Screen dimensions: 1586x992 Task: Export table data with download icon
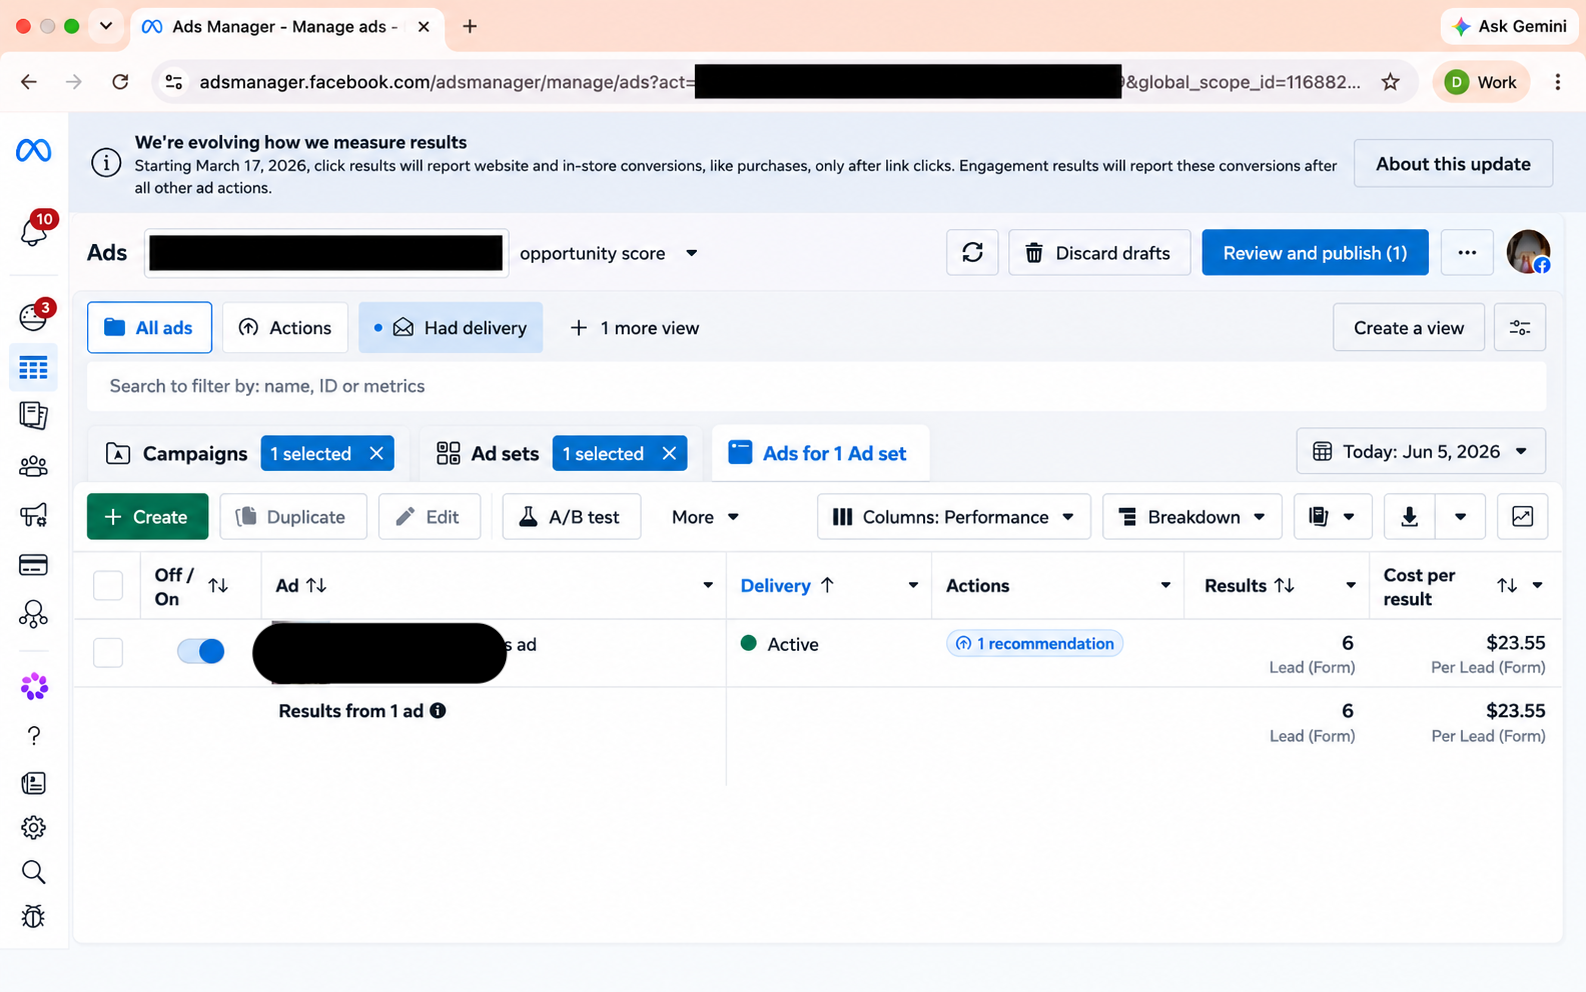pyautogui.click(x=1409, y=516)
